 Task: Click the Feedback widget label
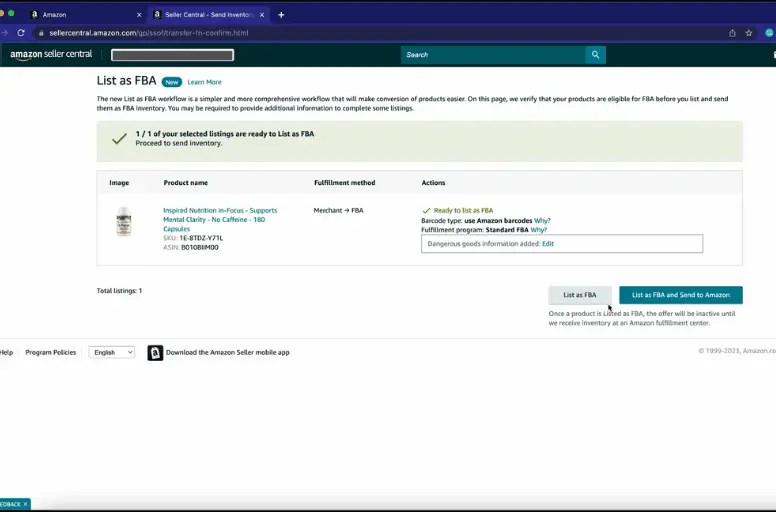pos(10,504)
